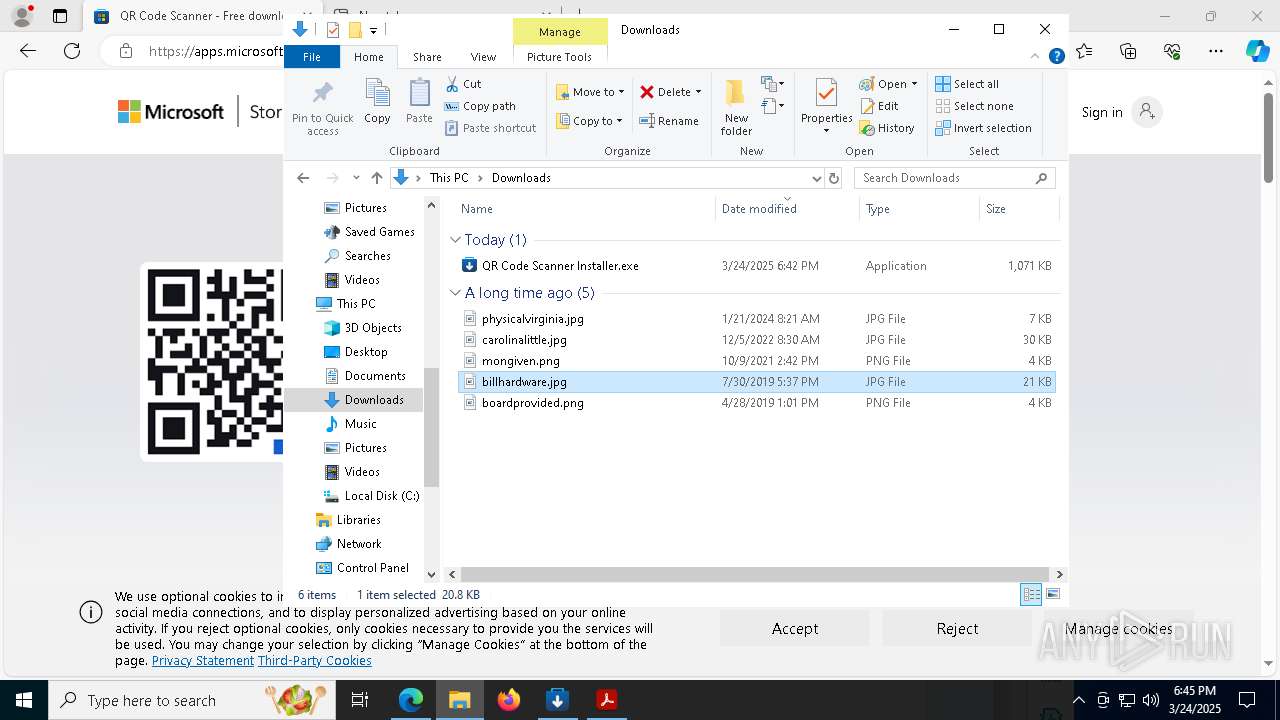Open Firefox from the taskbar
Image resolution: width=1280 pixels, height=720 pixels.
click(509, 700)
